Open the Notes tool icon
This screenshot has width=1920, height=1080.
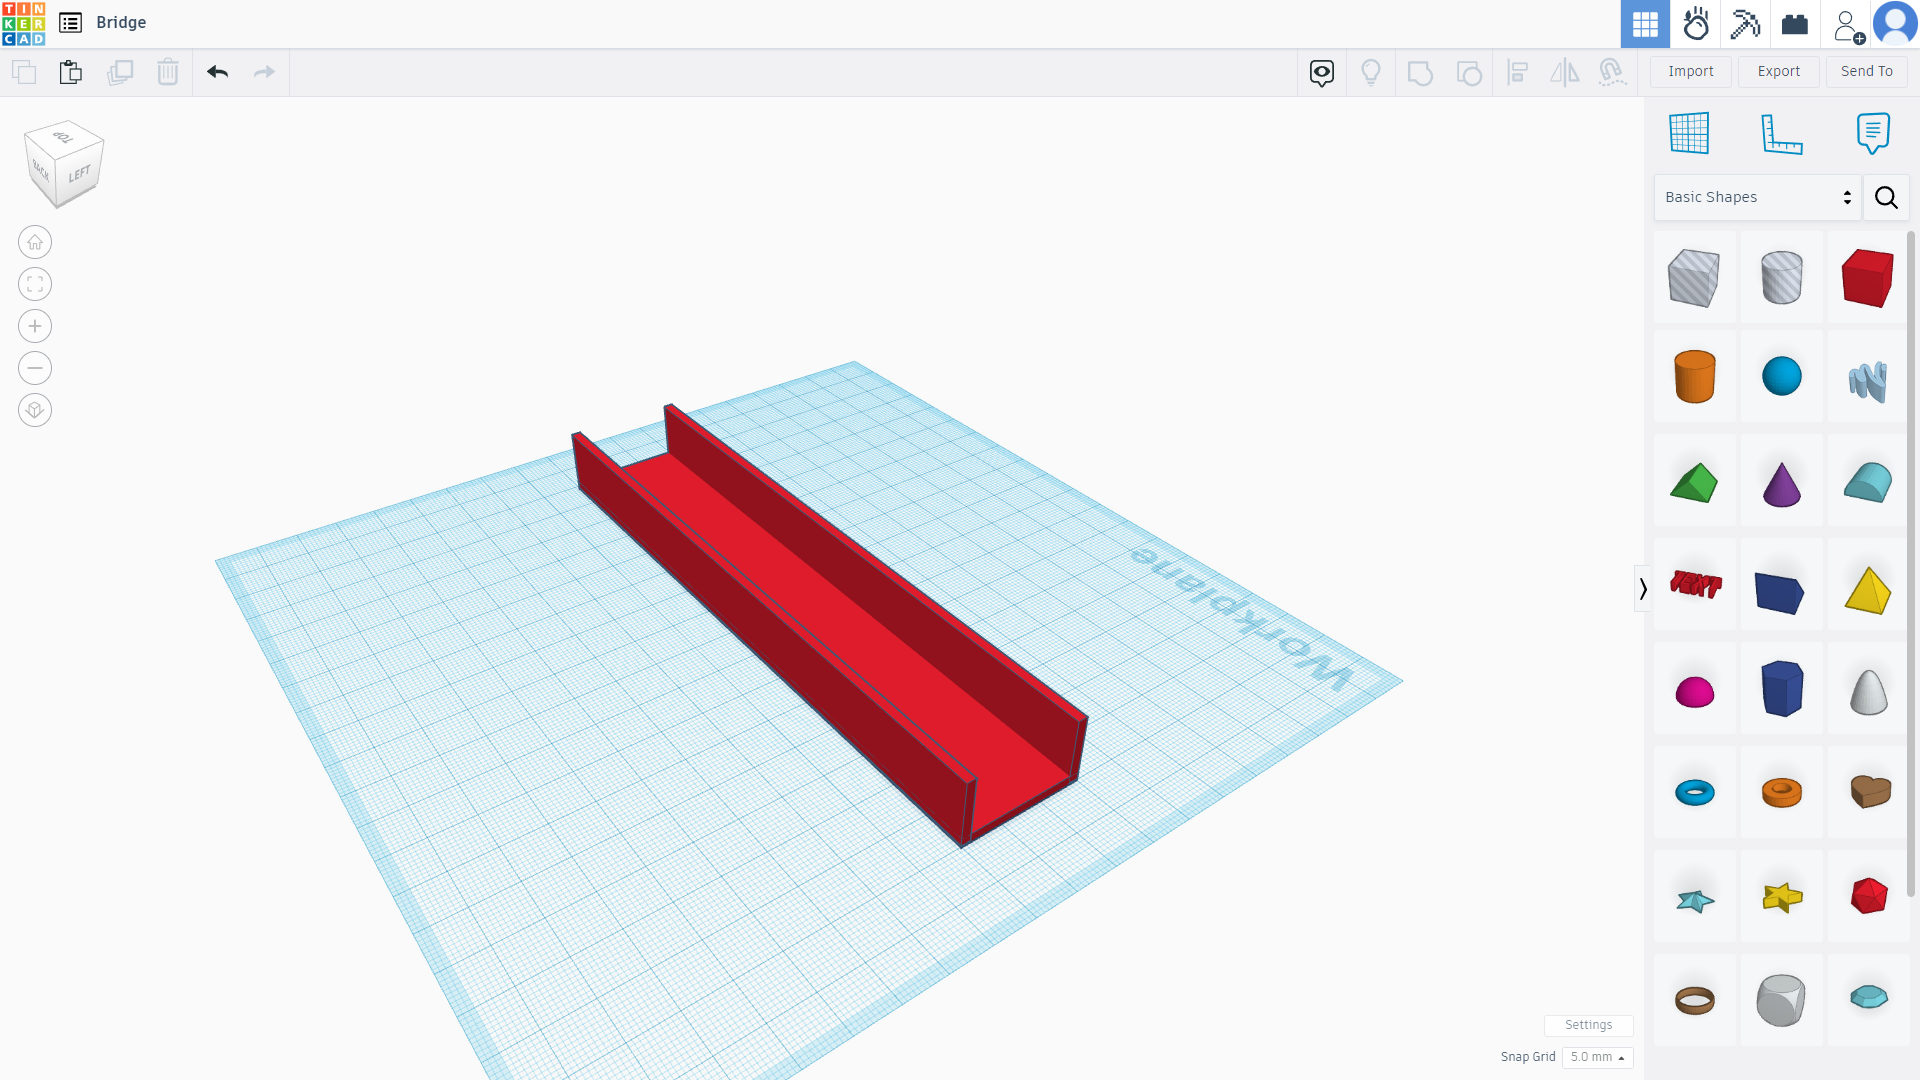click(1872, 133)
